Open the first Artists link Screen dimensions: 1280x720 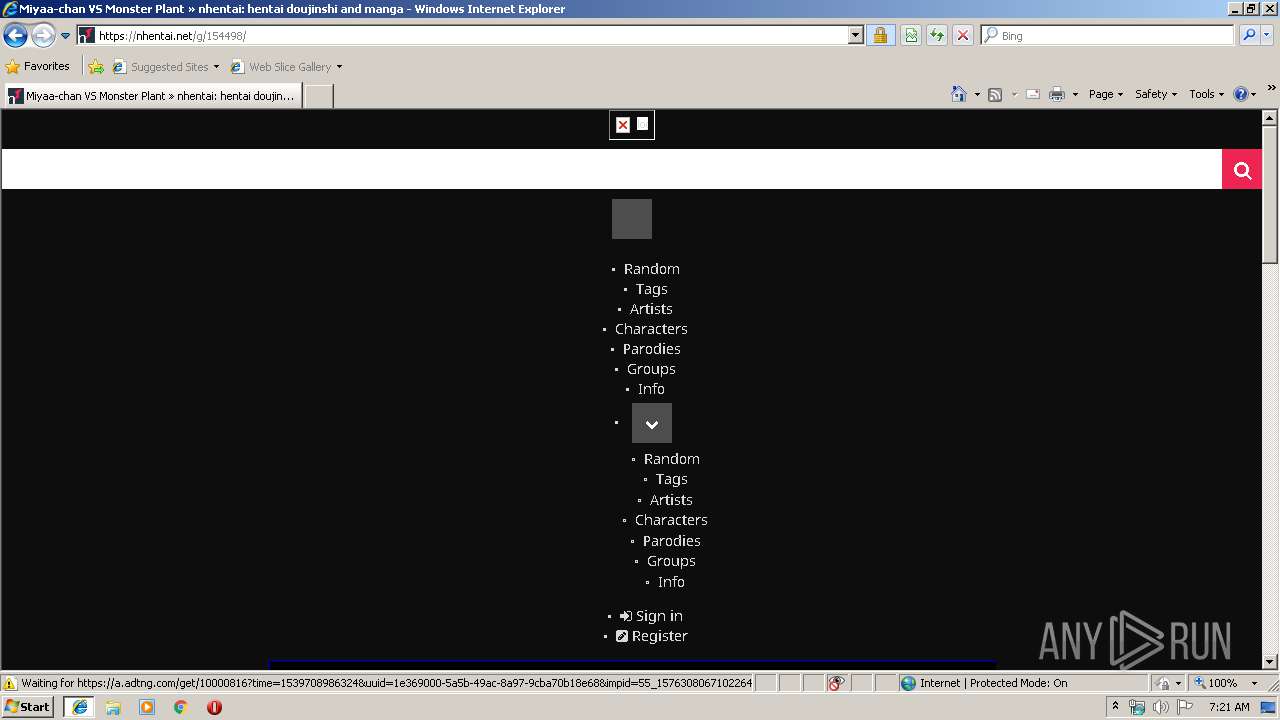(x=651, y=309)
